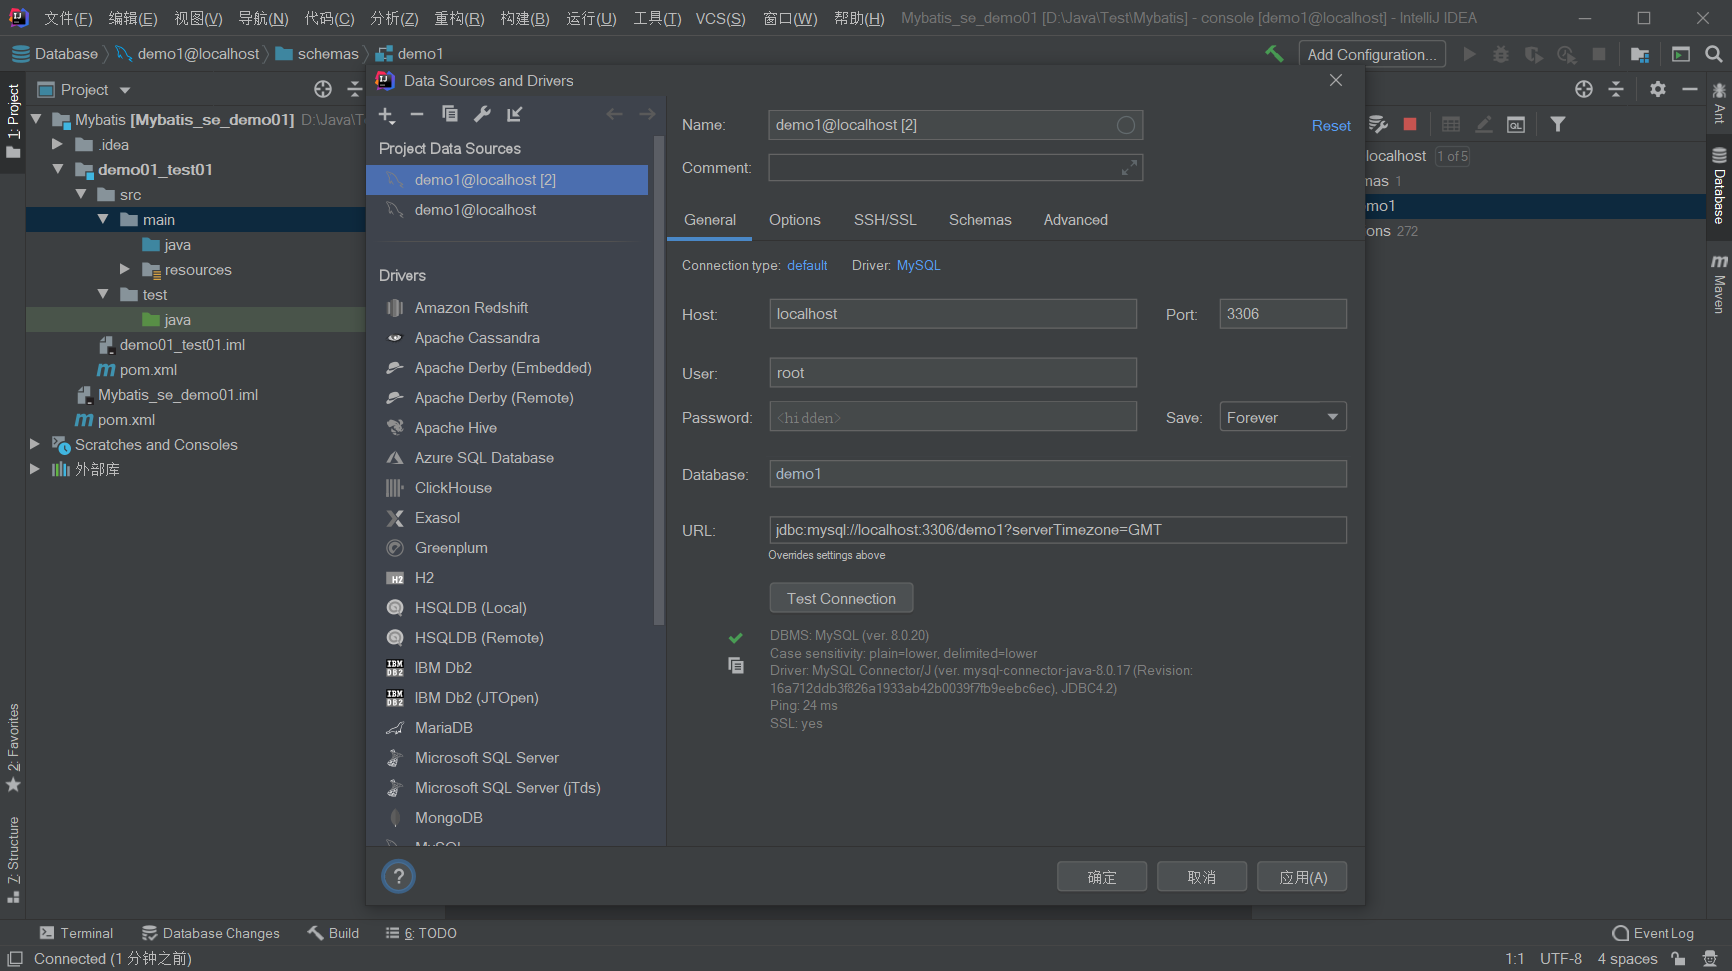Open the Event Log

click(x=1653, y=933)
